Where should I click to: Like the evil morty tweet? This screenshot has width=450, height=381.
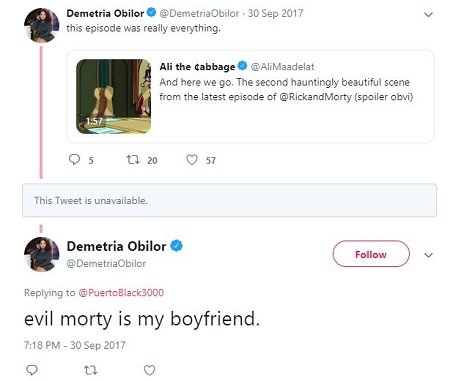pyautogui.click(x=149, y=370)
